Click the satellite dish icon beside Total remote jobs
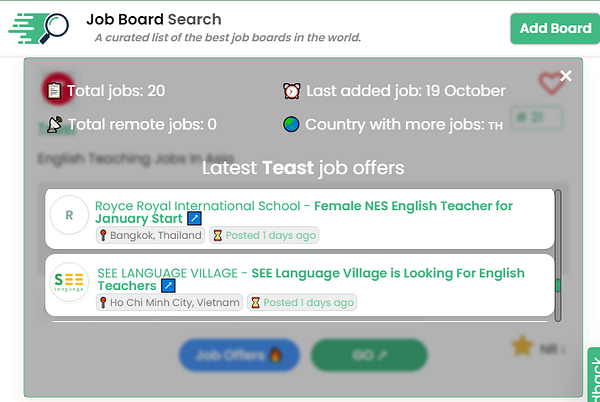The width and height of the screenshot is (600, 402). 55,125
